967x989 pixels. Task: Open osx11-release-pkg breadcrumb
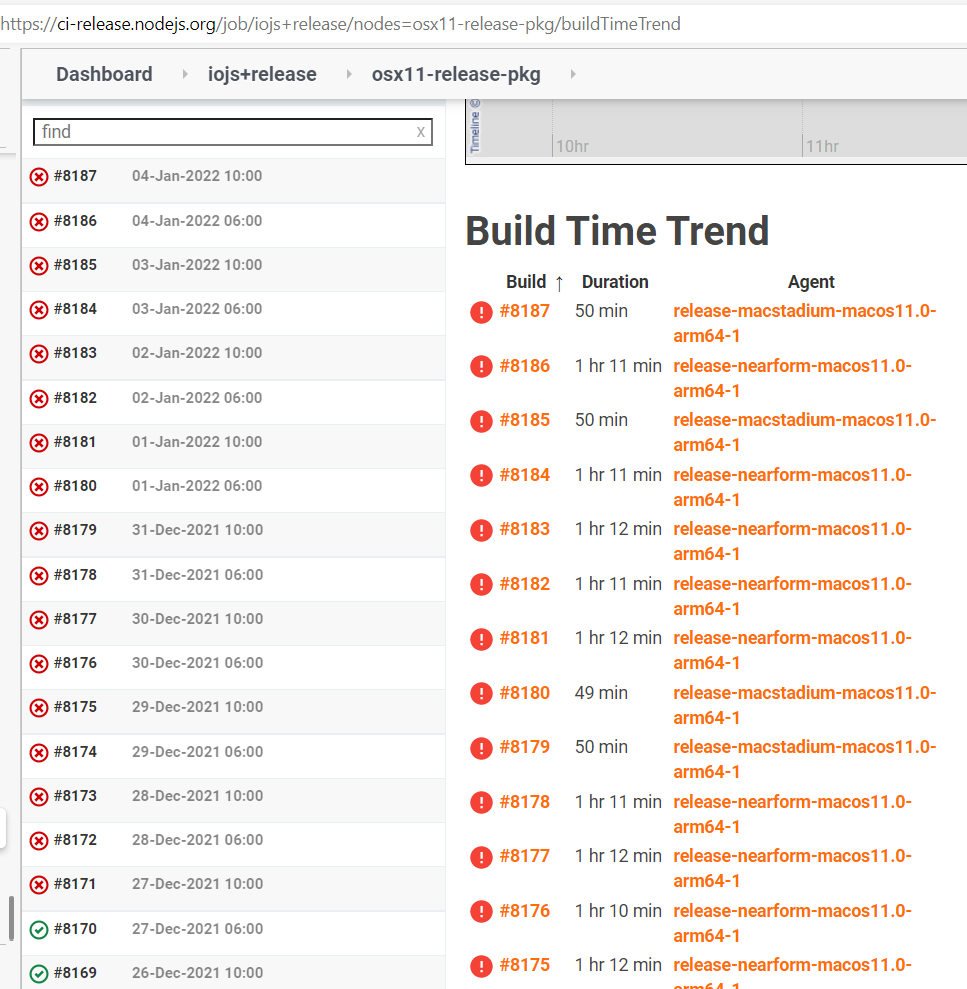coord(456,74)
